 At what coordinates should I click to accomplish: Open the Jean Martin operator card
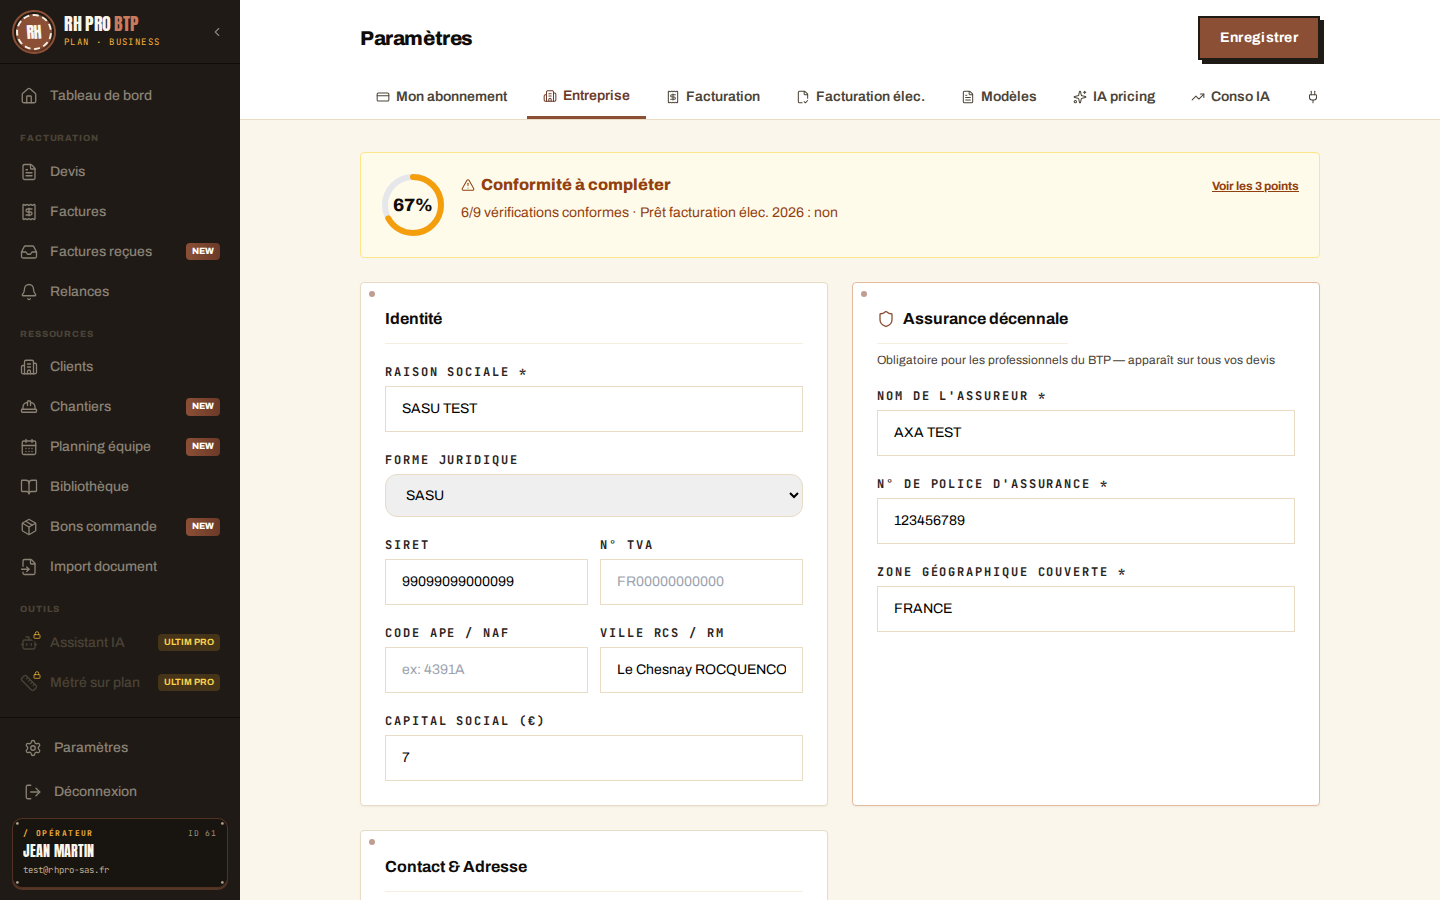click(x=120, y=853)
